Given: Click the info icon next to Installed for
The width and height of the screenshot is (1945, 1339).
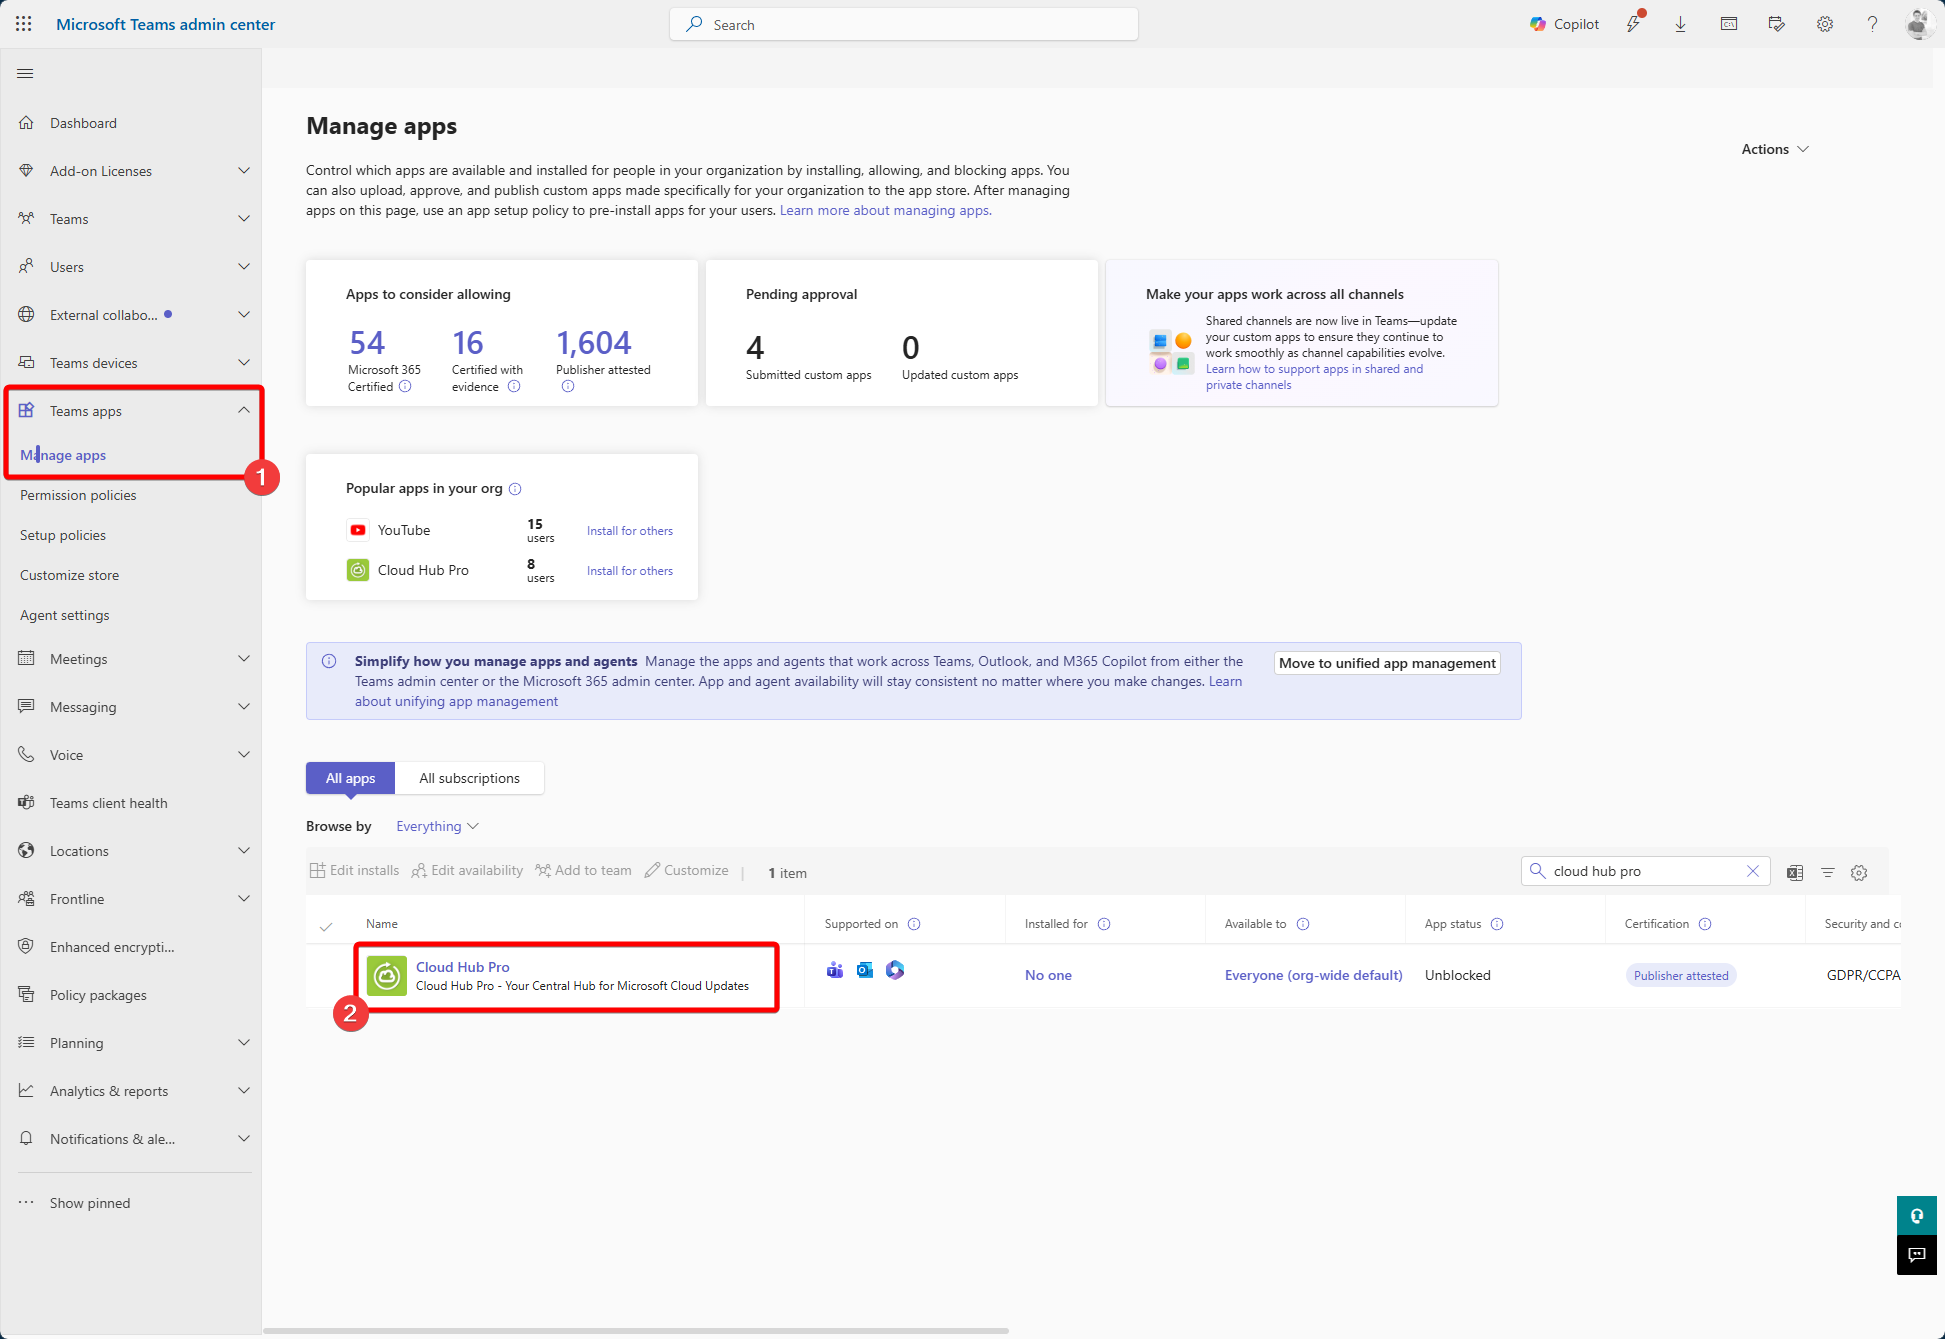Looking at the screenshot, I should click(x=1104, y=924).
